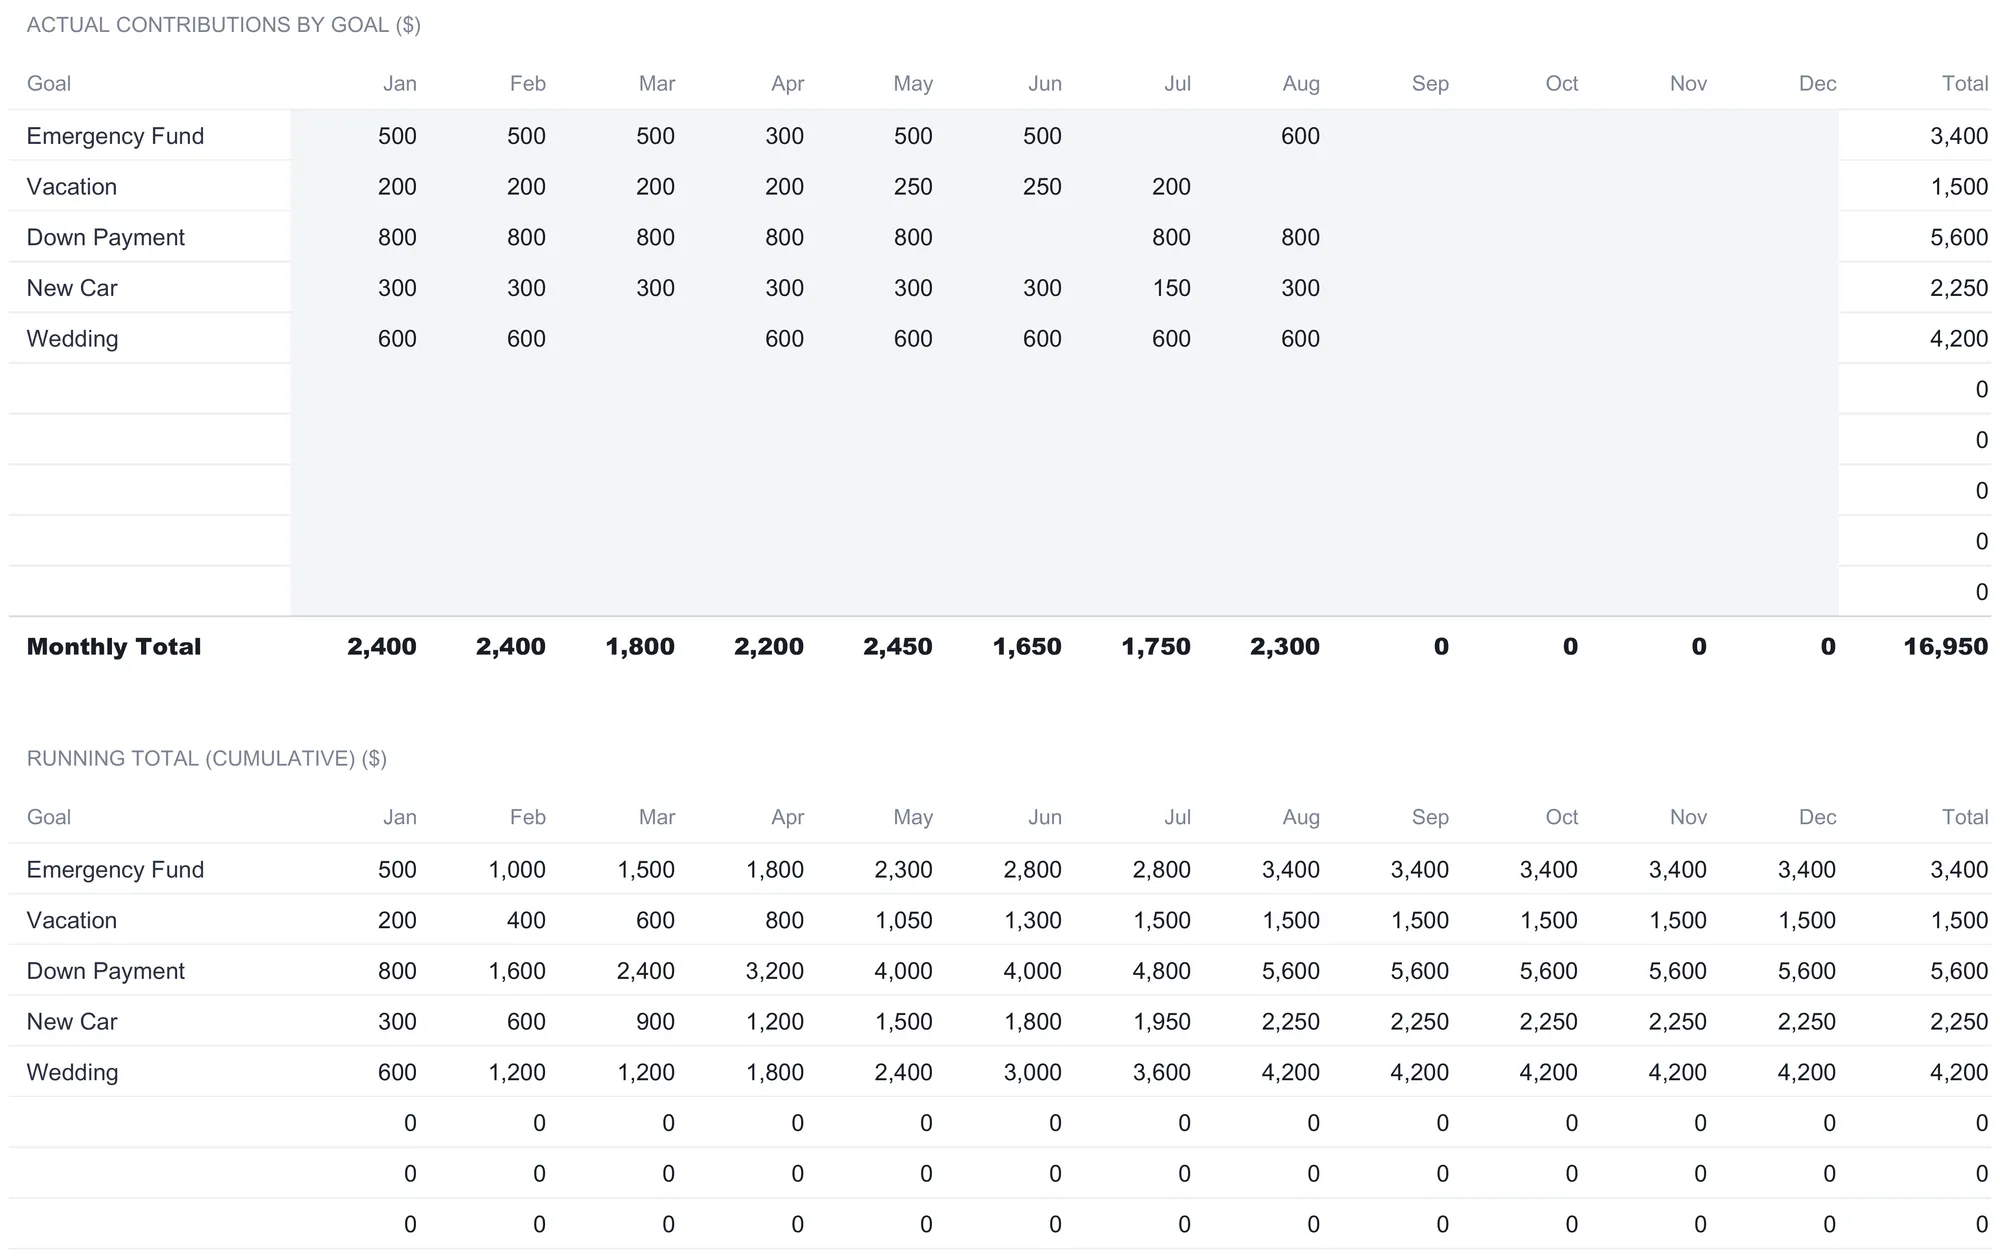
Task: Select Vacation goal cell in Actual Contributions table
Action: [72, 187]
